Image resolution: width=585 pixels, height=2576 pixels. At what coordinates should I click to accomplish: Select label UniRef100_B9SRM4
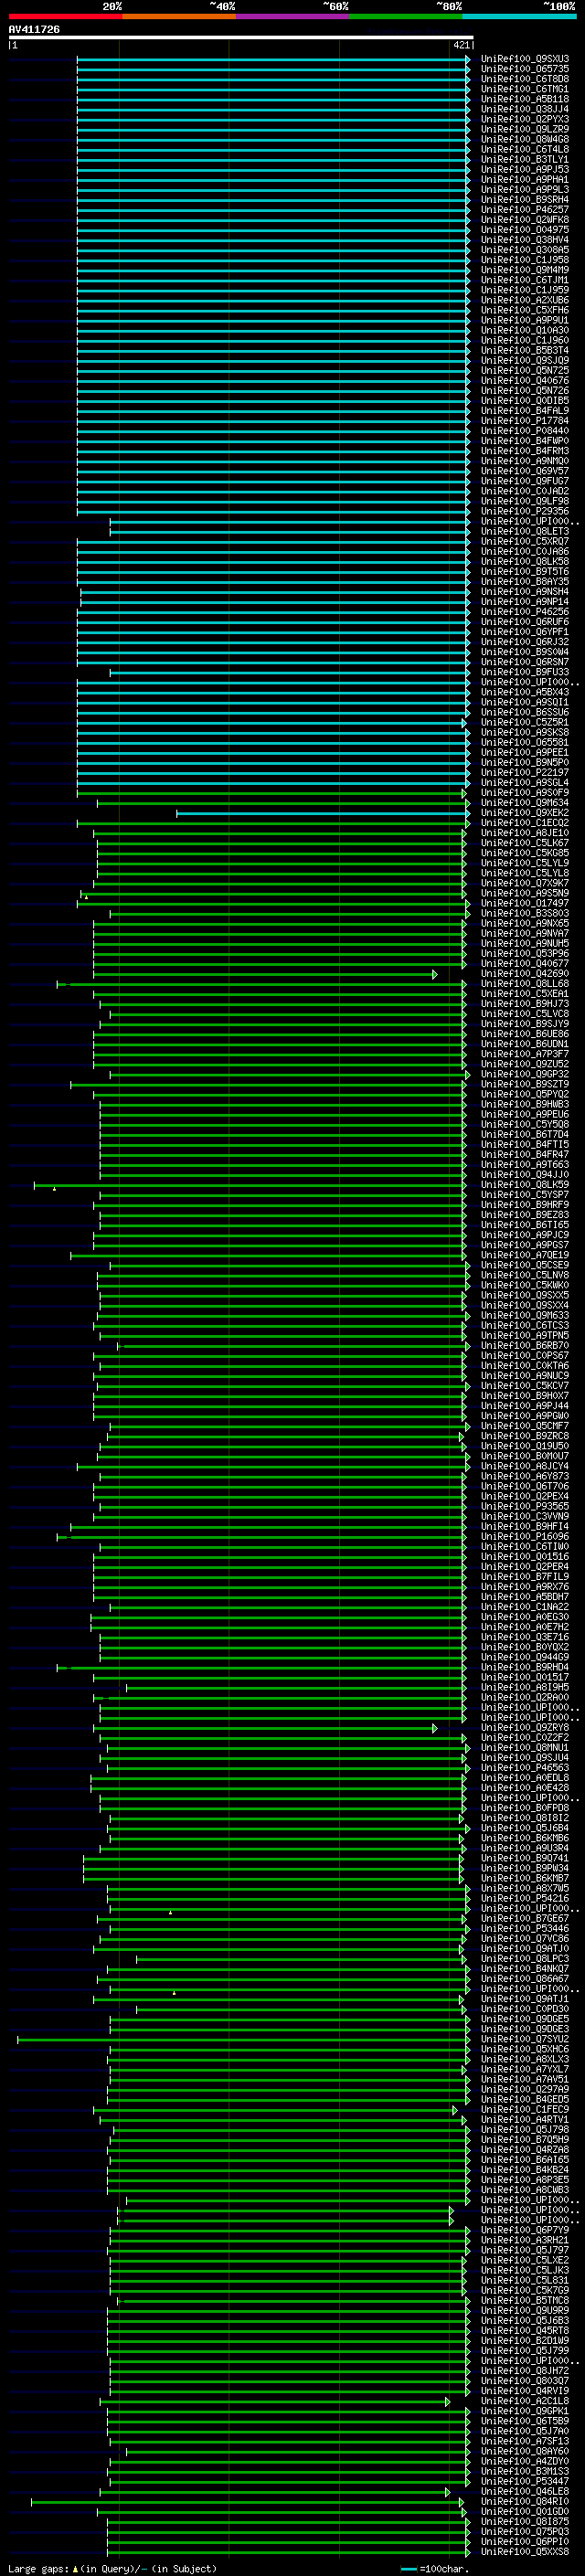(x=525, y=200)
